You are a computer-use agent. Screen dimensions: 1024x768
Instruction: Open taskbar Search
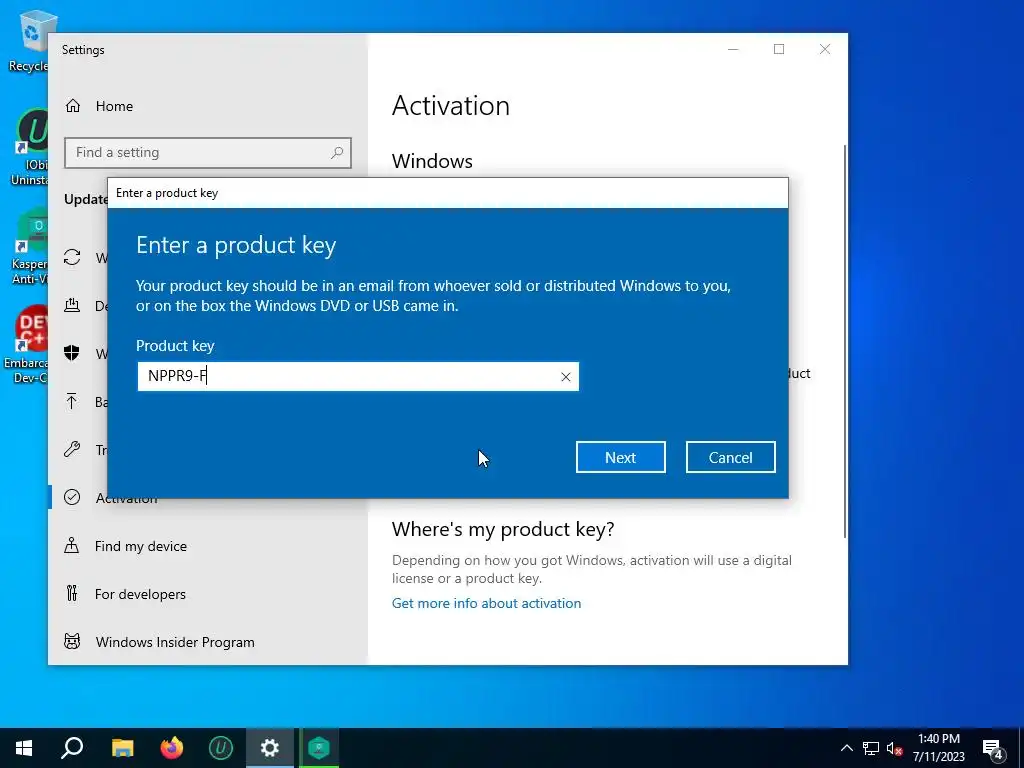pyautogui.click(x=72, y=748)
